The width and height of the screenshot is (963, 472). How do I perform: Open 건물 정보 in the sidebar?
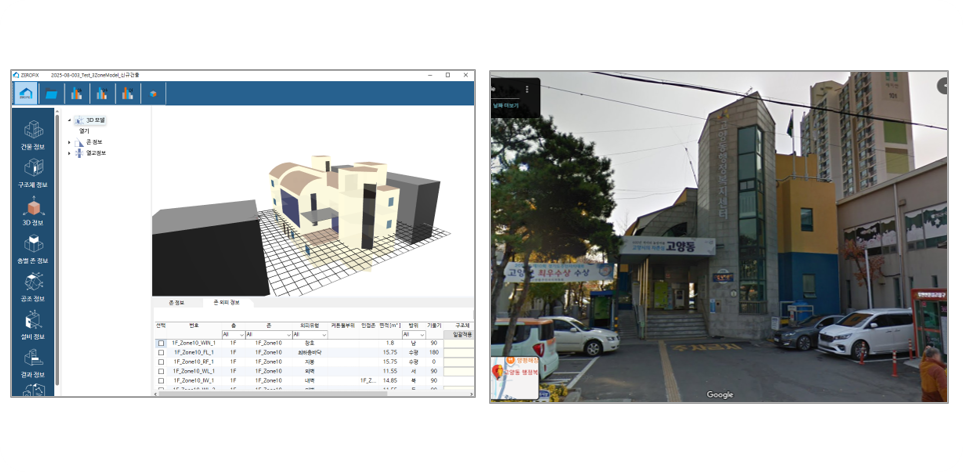pos(33,135)
